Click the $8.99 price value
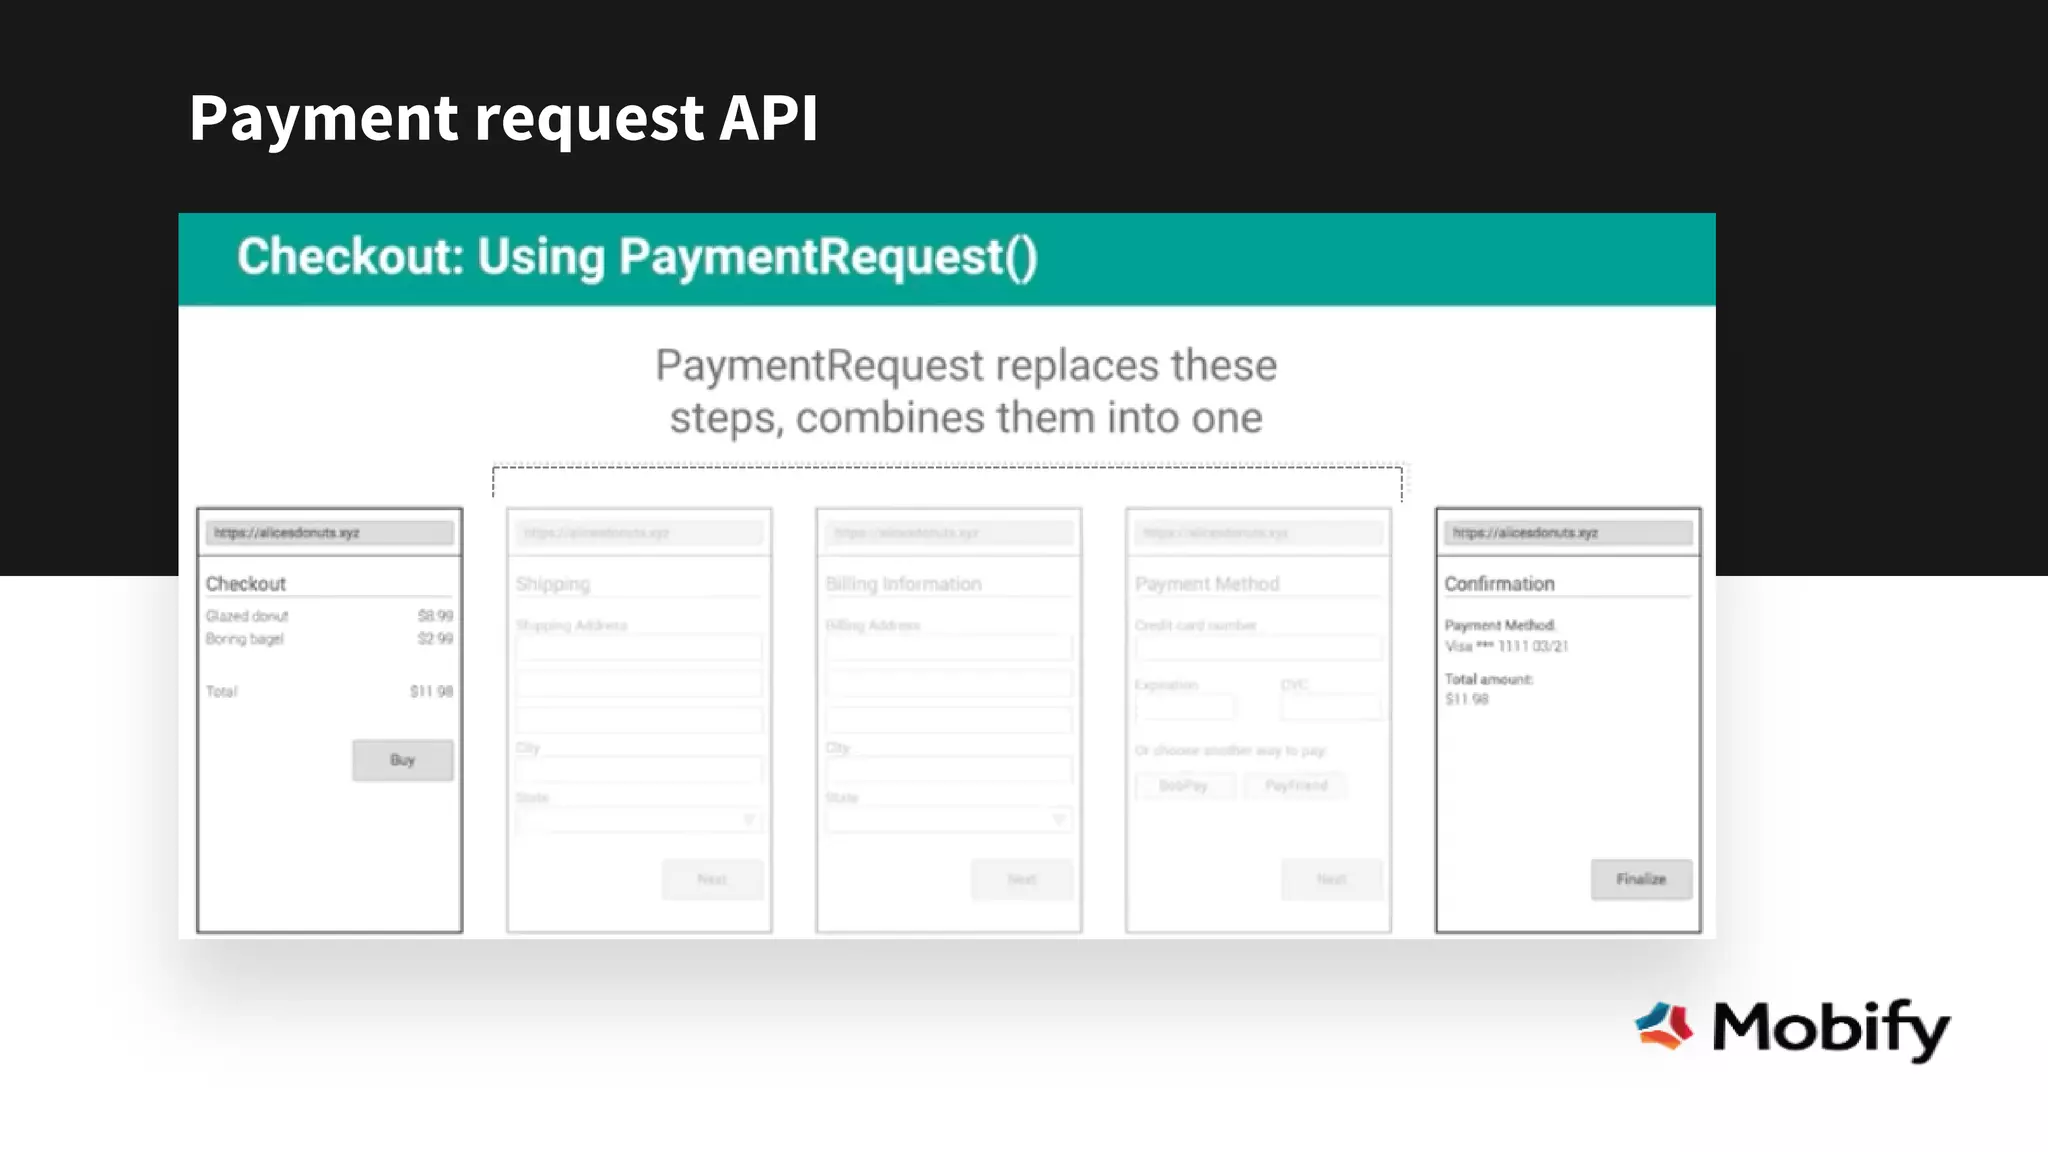2048x1152 pixels. pyautogui.click(x=435, y=616)
